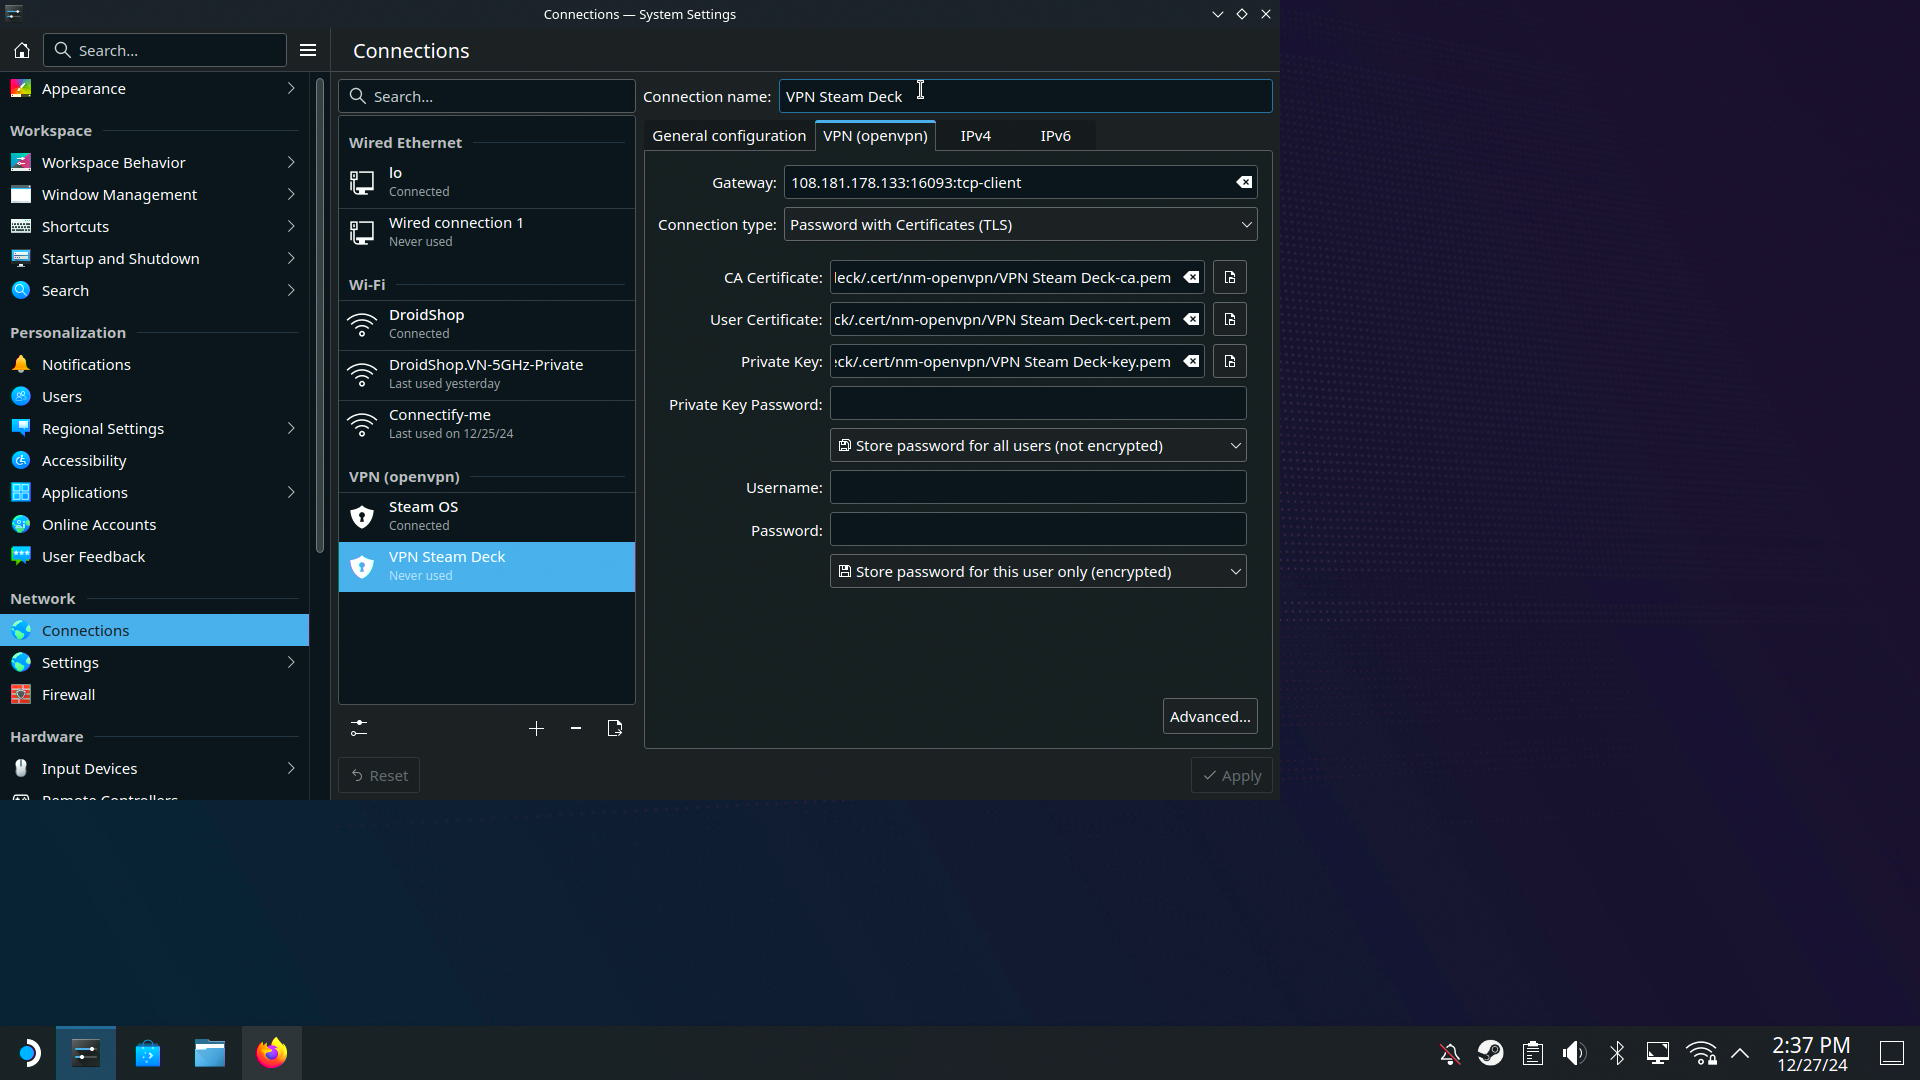Open Connection type dropdown
The height and width of the screenshot is (1080, 1920).
pyautogui.click(x=1020, y=225)
